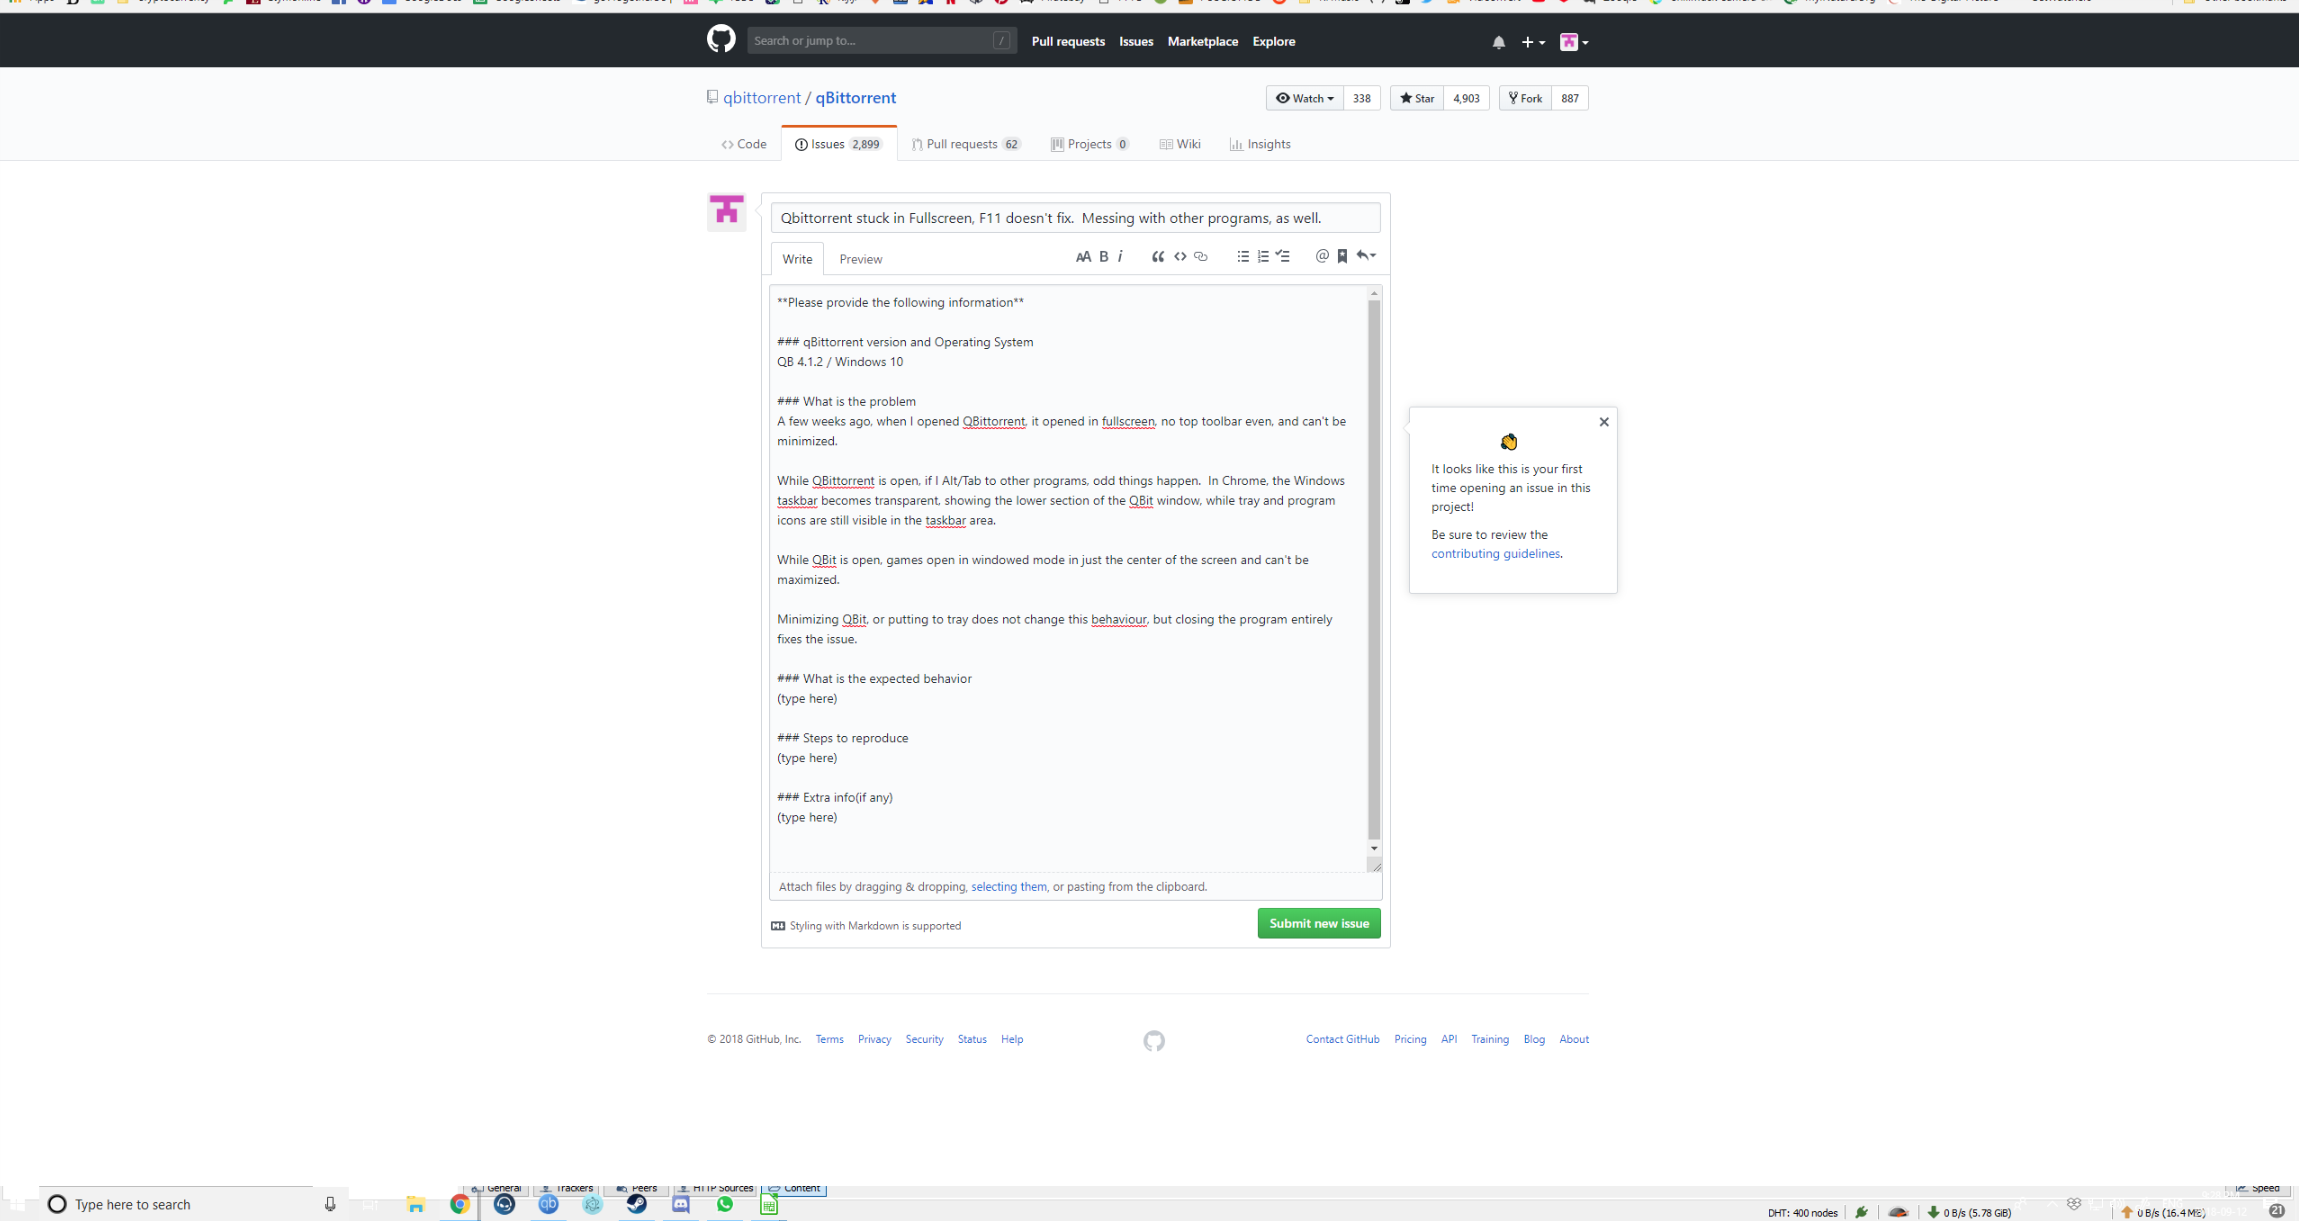Open the Wiki tab

tap(1180, 144)
